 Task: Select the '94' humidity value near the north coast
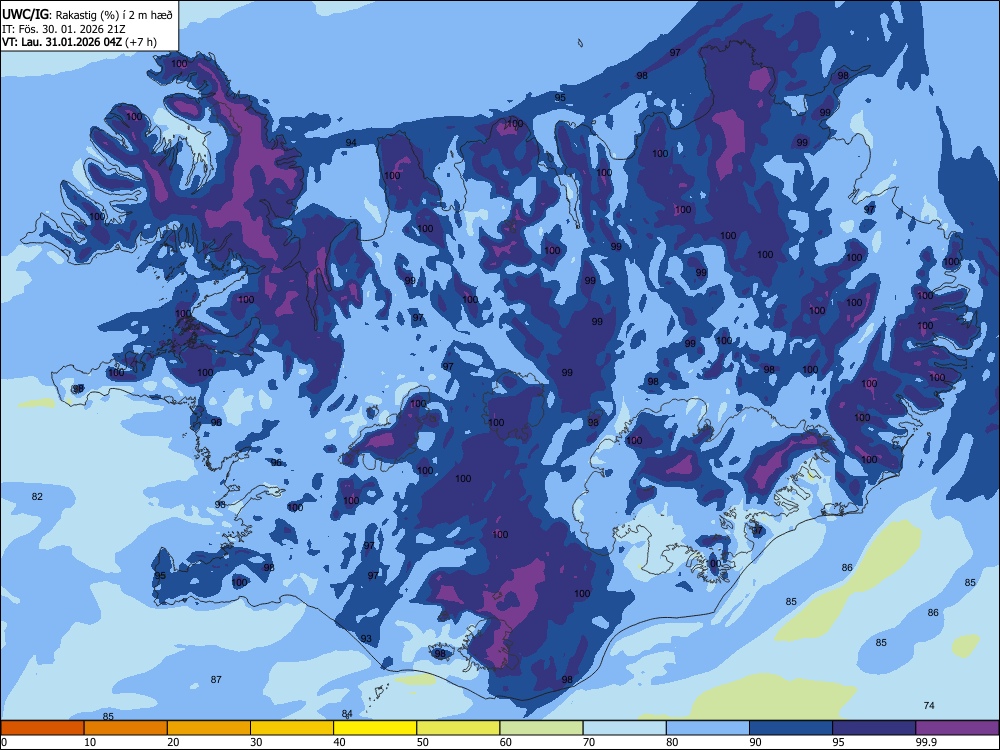click(x=351, y=142)
